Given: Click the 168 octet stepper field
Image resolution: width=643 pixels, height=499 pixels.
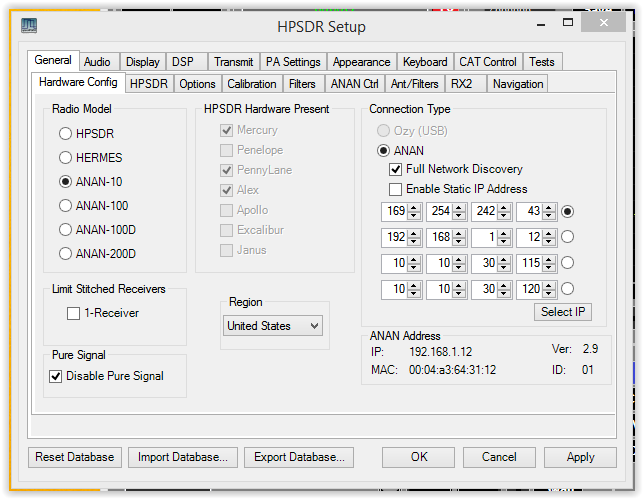Looking at the screenshot, I should [x=447, y=237].
